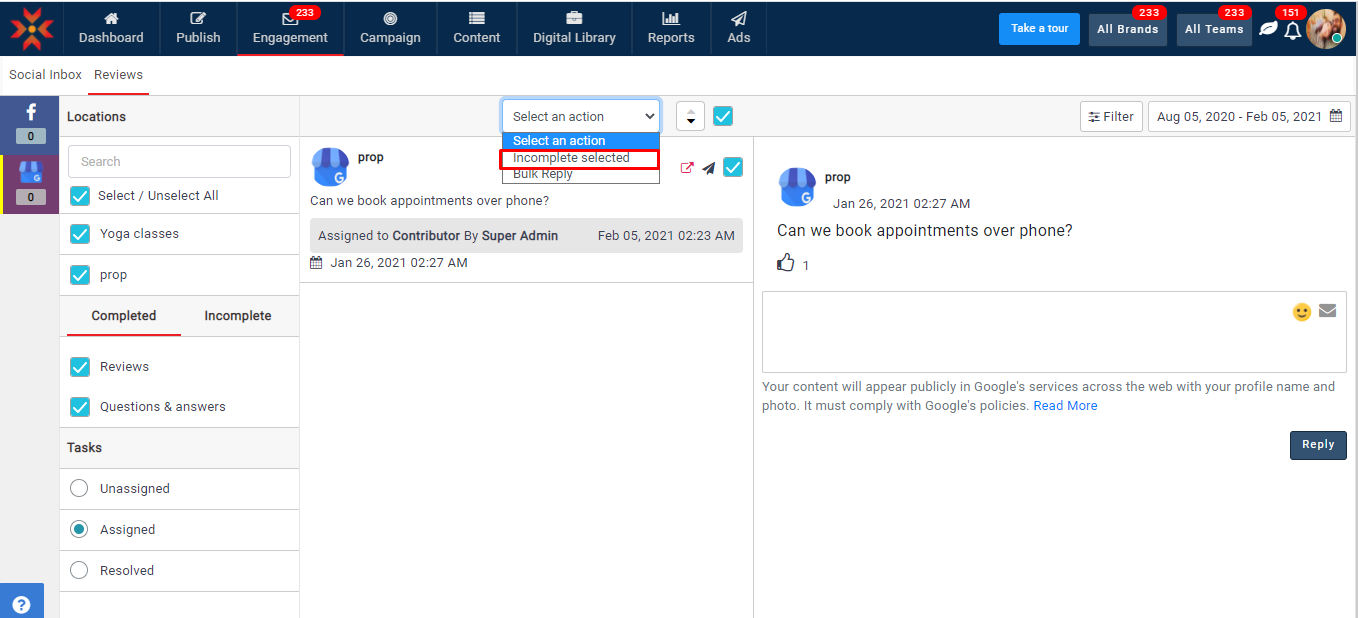Uncheck the Yoga classes location checkbox

point(80,234)
